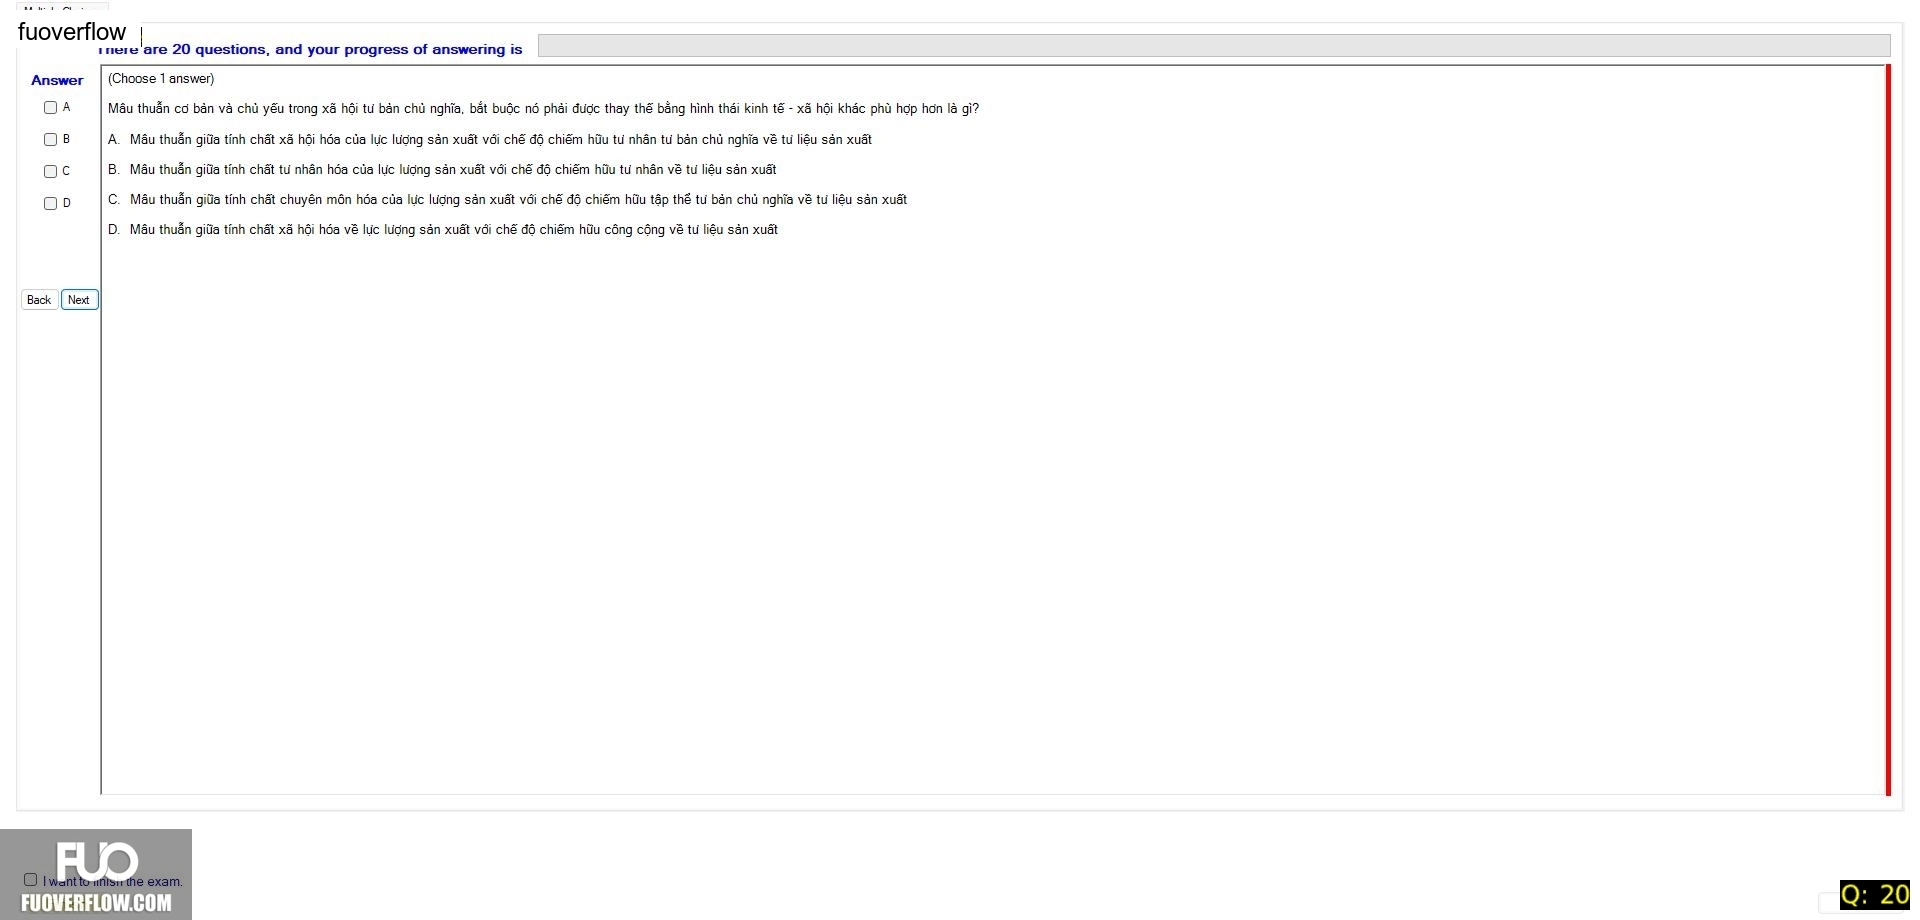Click the '(Choose 1 answer)' instruction text
The image size is (1920, 920).
coord(161,79)
